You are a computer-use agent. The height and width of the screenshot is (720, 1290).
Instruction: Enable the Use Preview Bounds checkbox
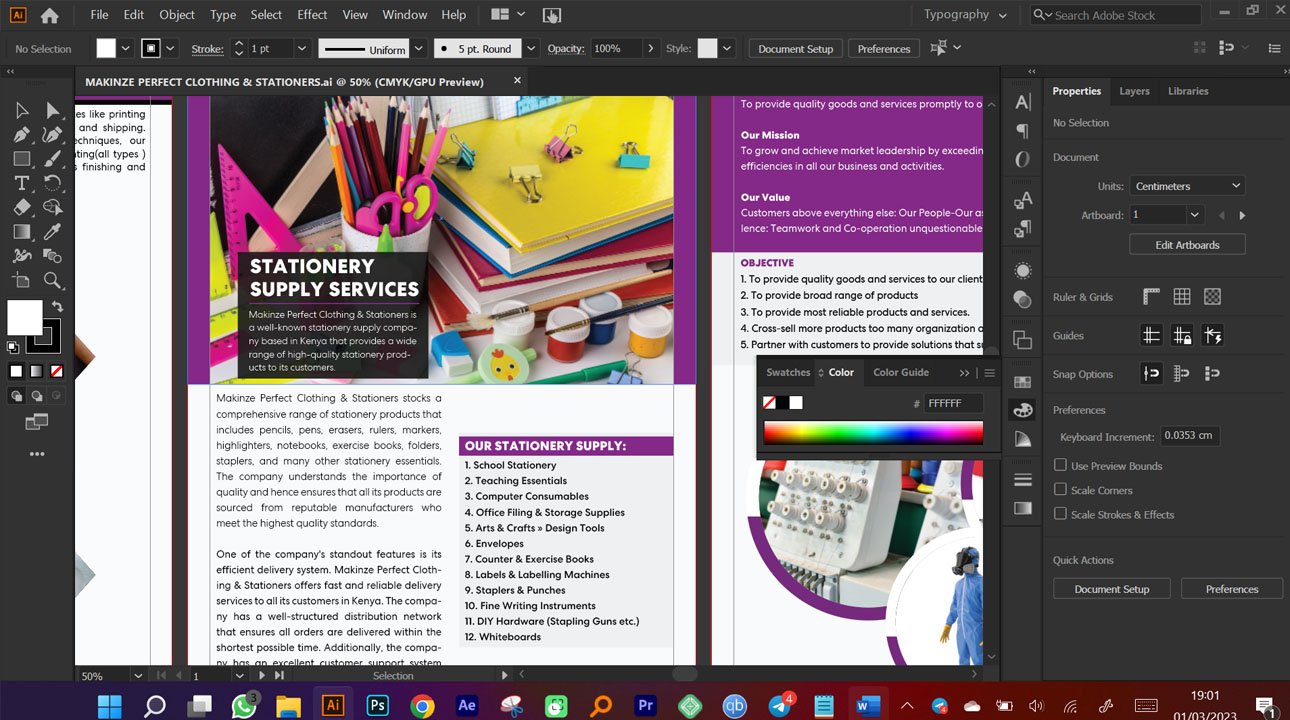point(1060,463)
